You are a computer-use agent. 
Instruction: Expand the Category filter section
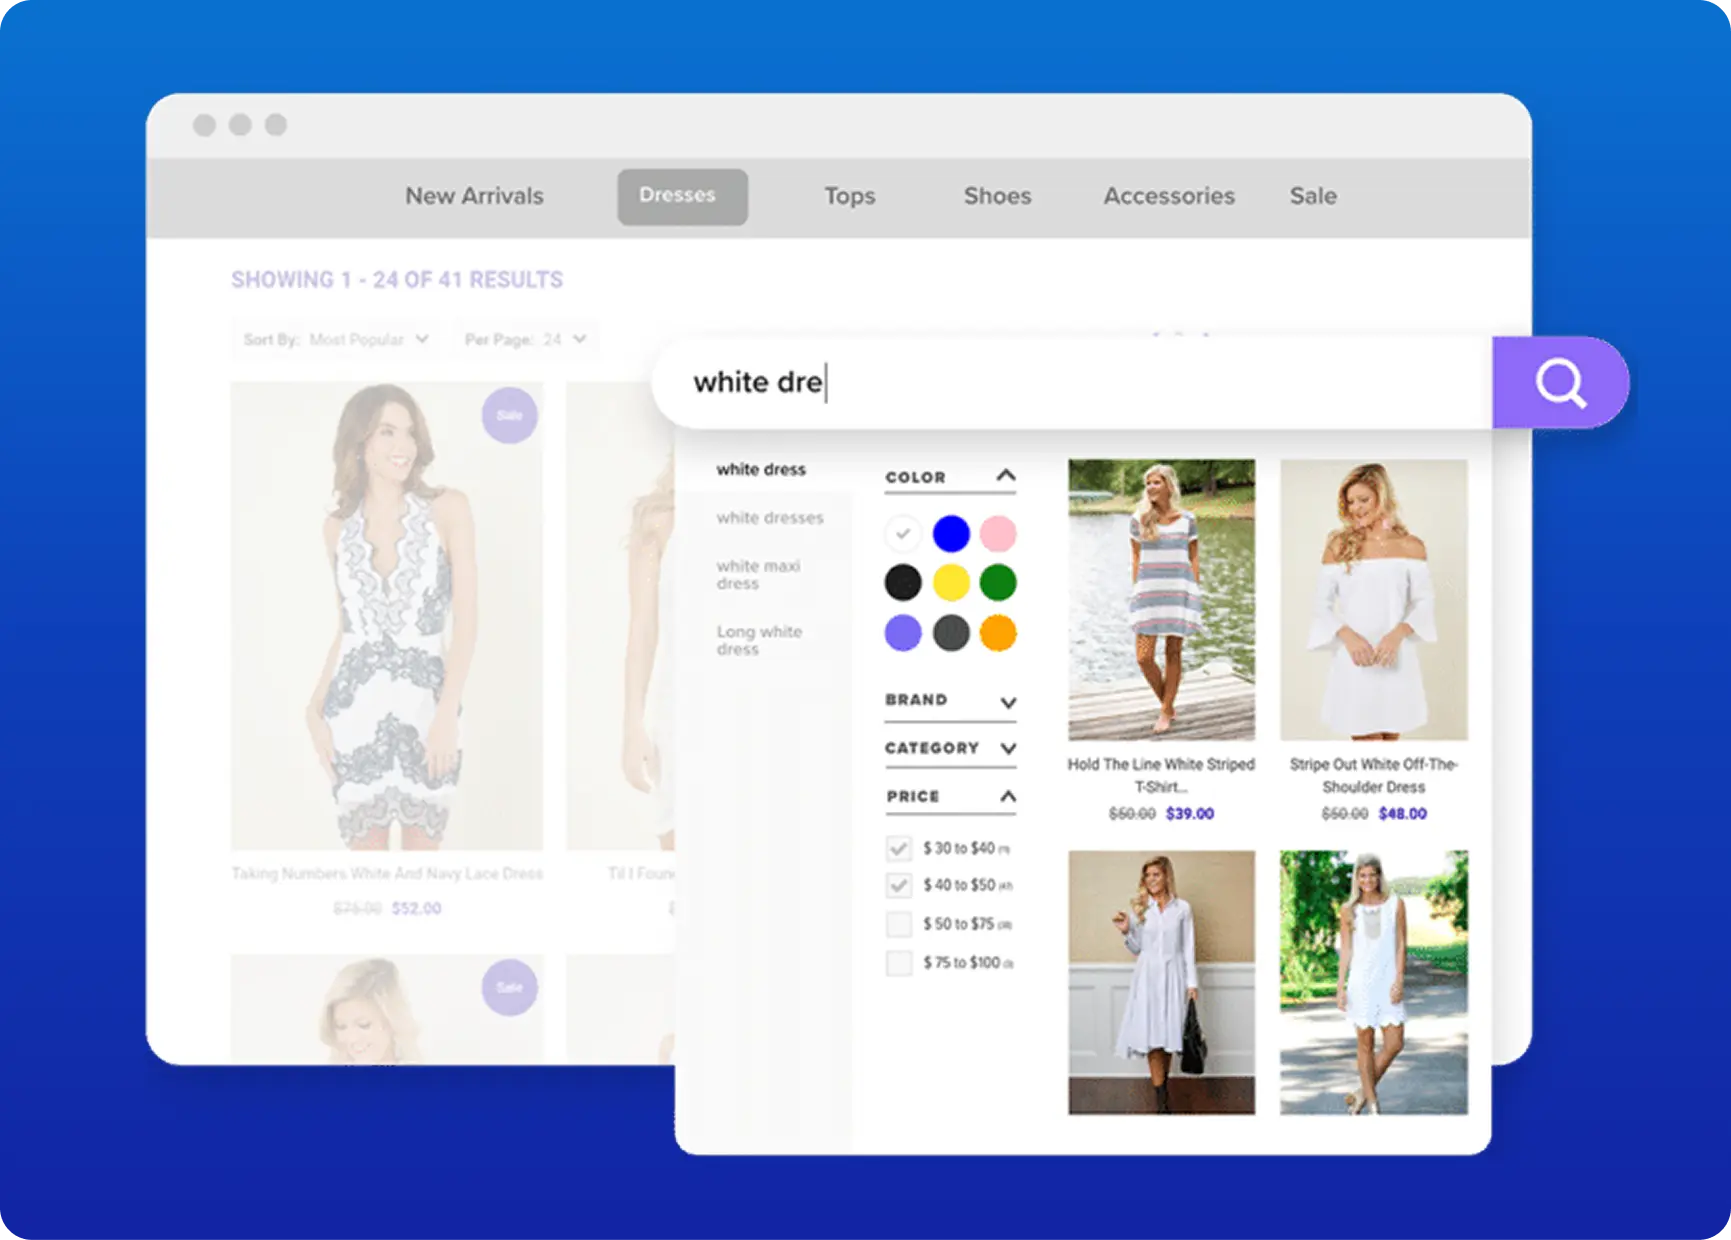1008,749
